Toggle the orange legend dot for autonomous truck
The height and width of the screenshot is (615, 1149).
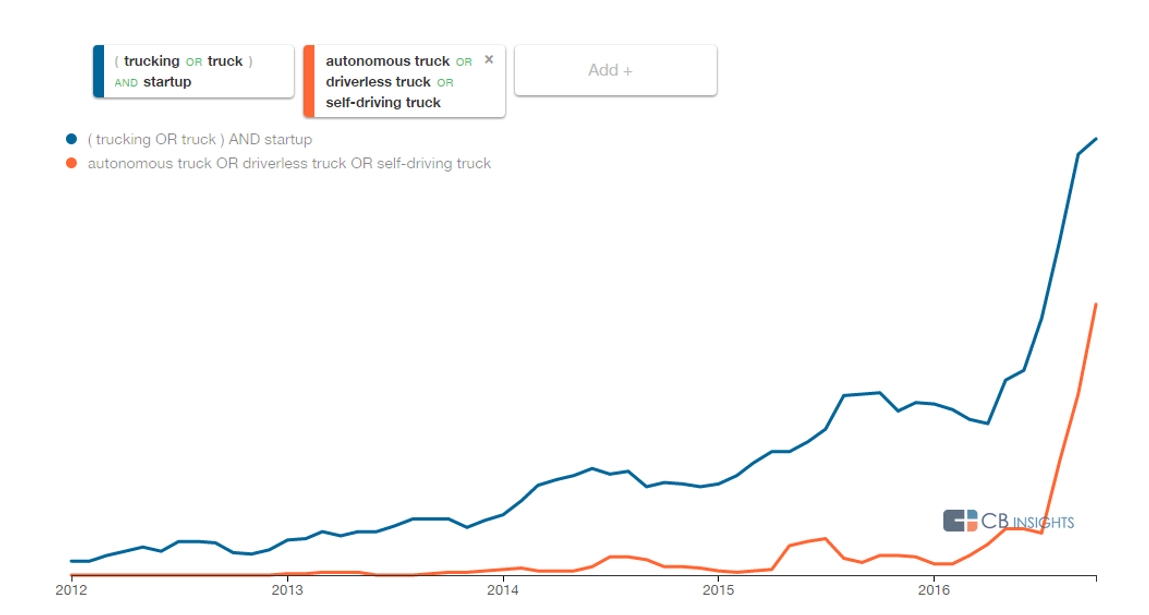point(72,163)
